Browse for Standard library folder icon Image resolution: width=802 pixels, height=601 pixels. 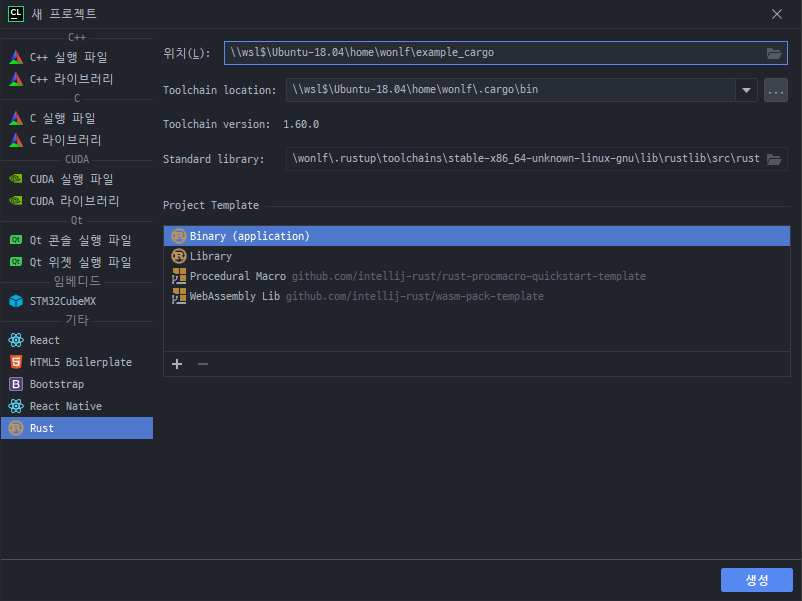click(x=774, y=160)
